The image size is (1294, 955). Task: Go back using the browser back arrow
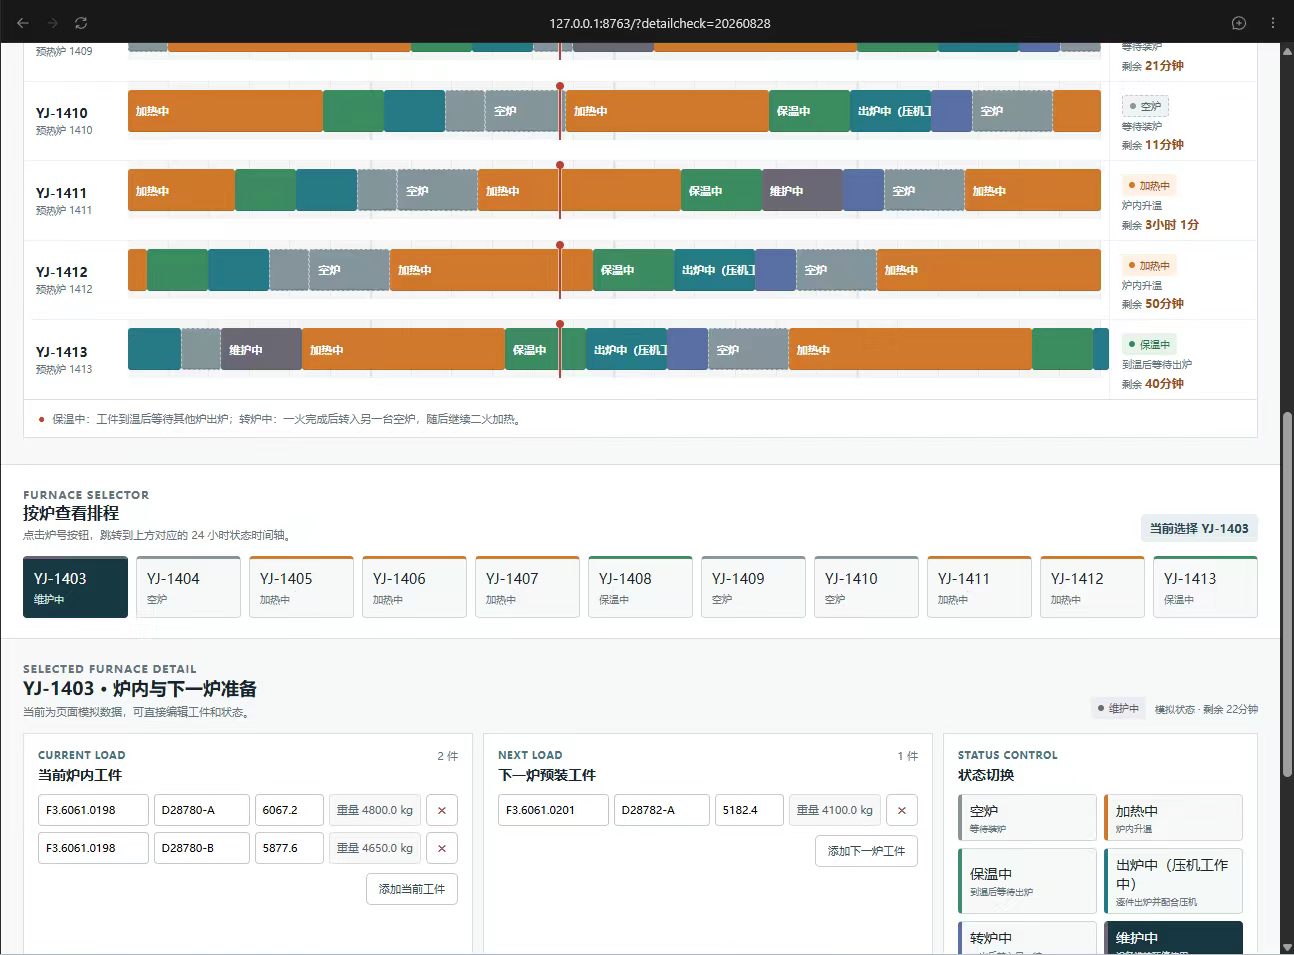[23, 23]
